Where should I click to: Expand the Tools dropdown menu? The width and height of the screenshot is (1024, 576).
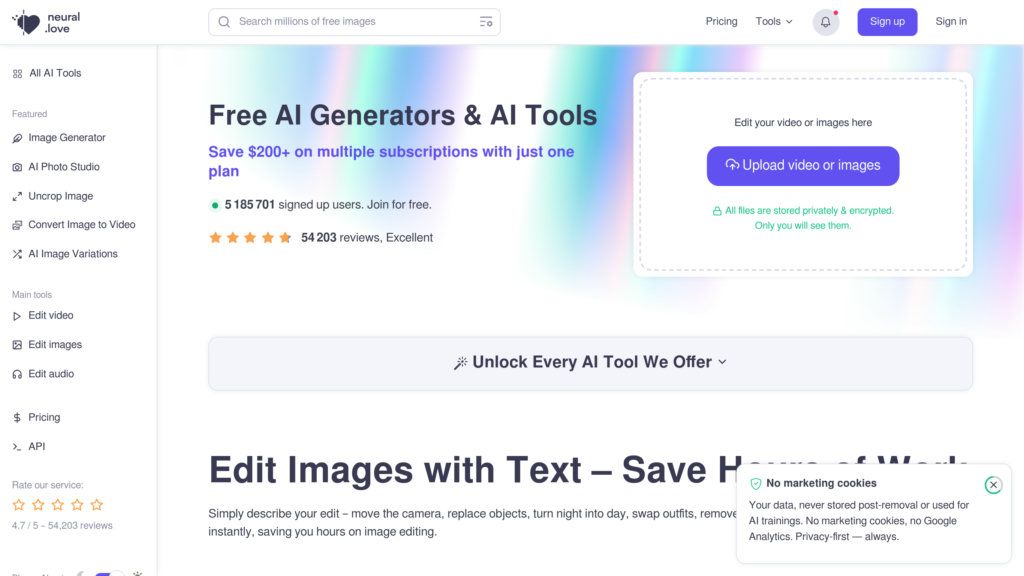[774, 22]
